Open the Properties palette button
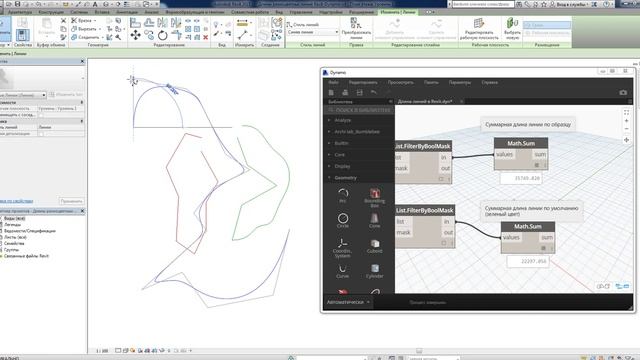Viewport: 640px width, 360px height. click(22, 35)
